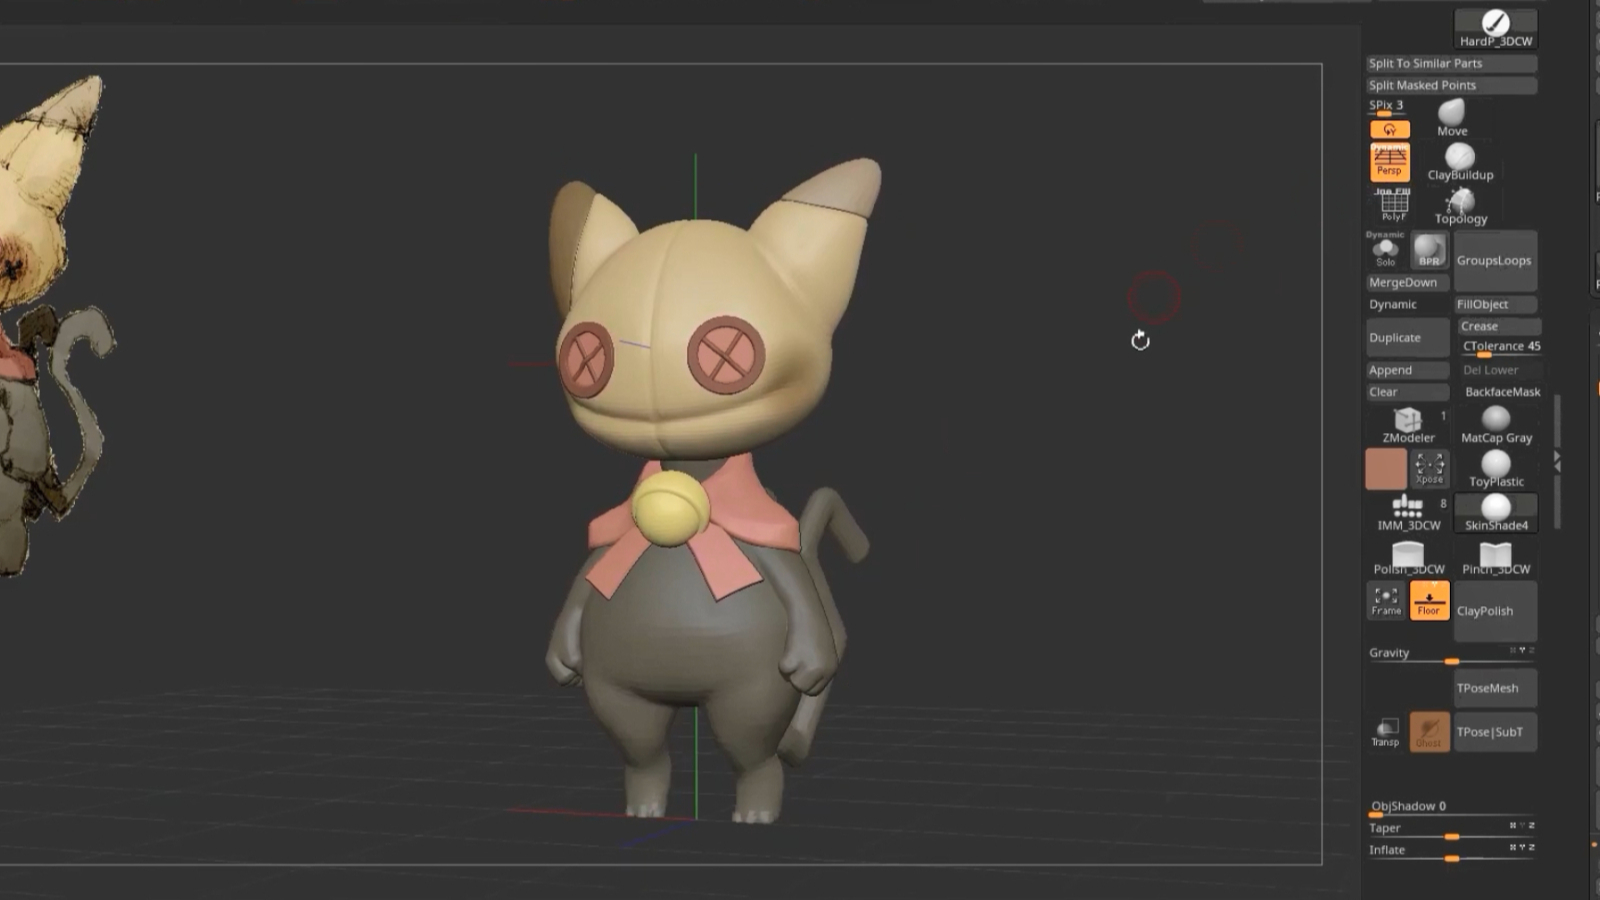Toggle PolyF polyframe display

pos(1393,205)
